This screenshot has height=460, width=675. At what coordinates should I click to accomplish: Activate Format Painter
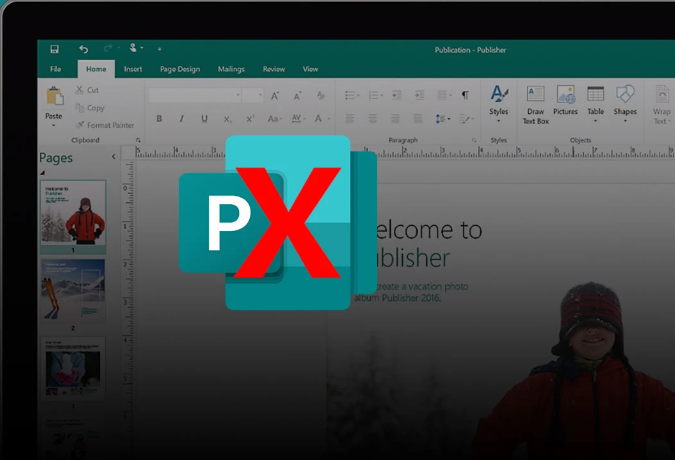tap(105, 125)
